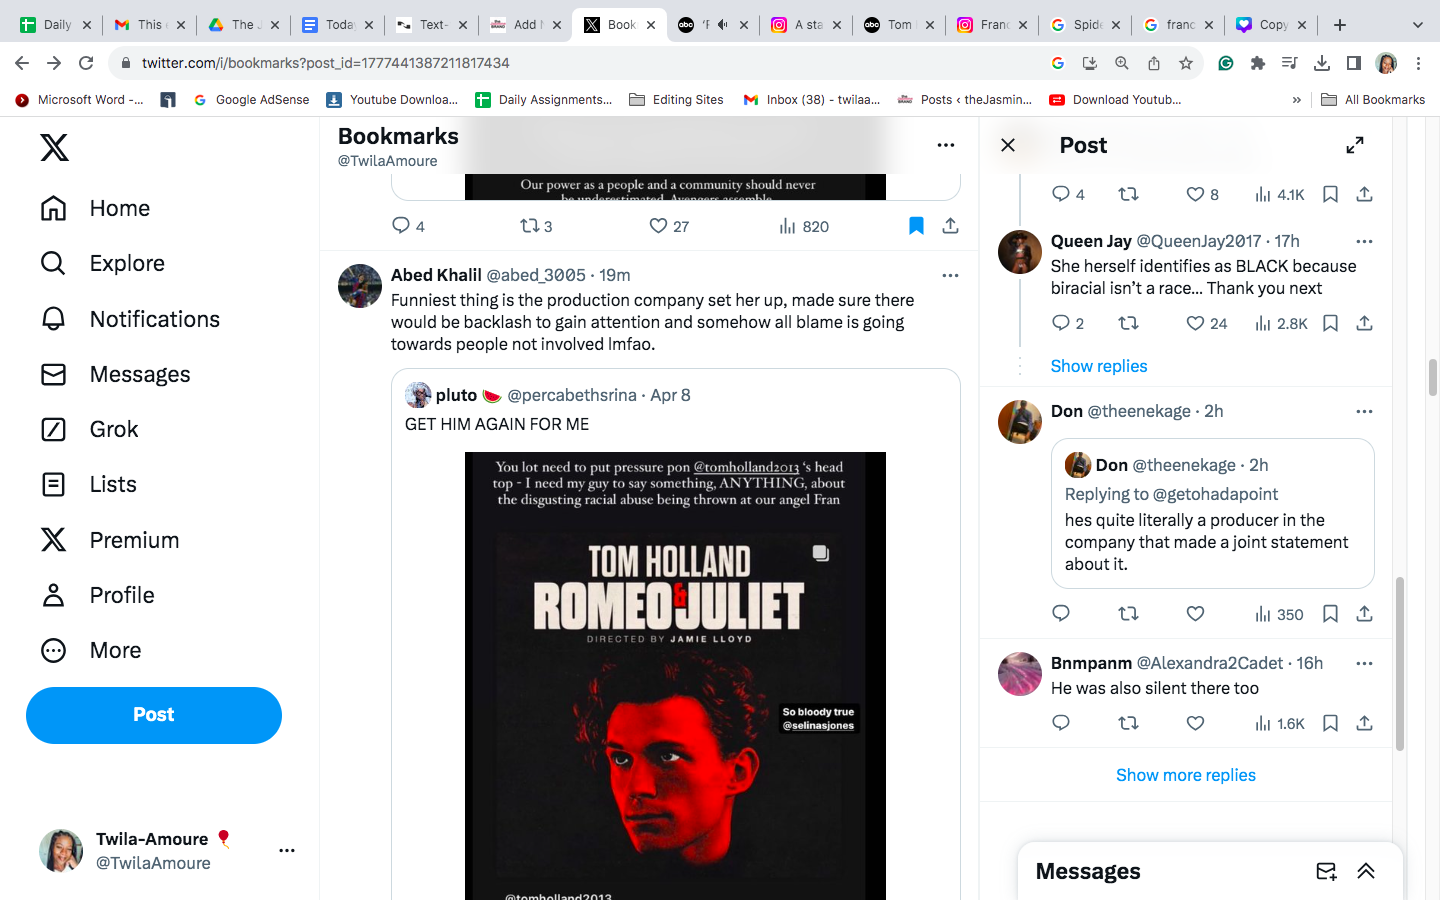Open Lists from the sidebar

[x=88, y=484]
